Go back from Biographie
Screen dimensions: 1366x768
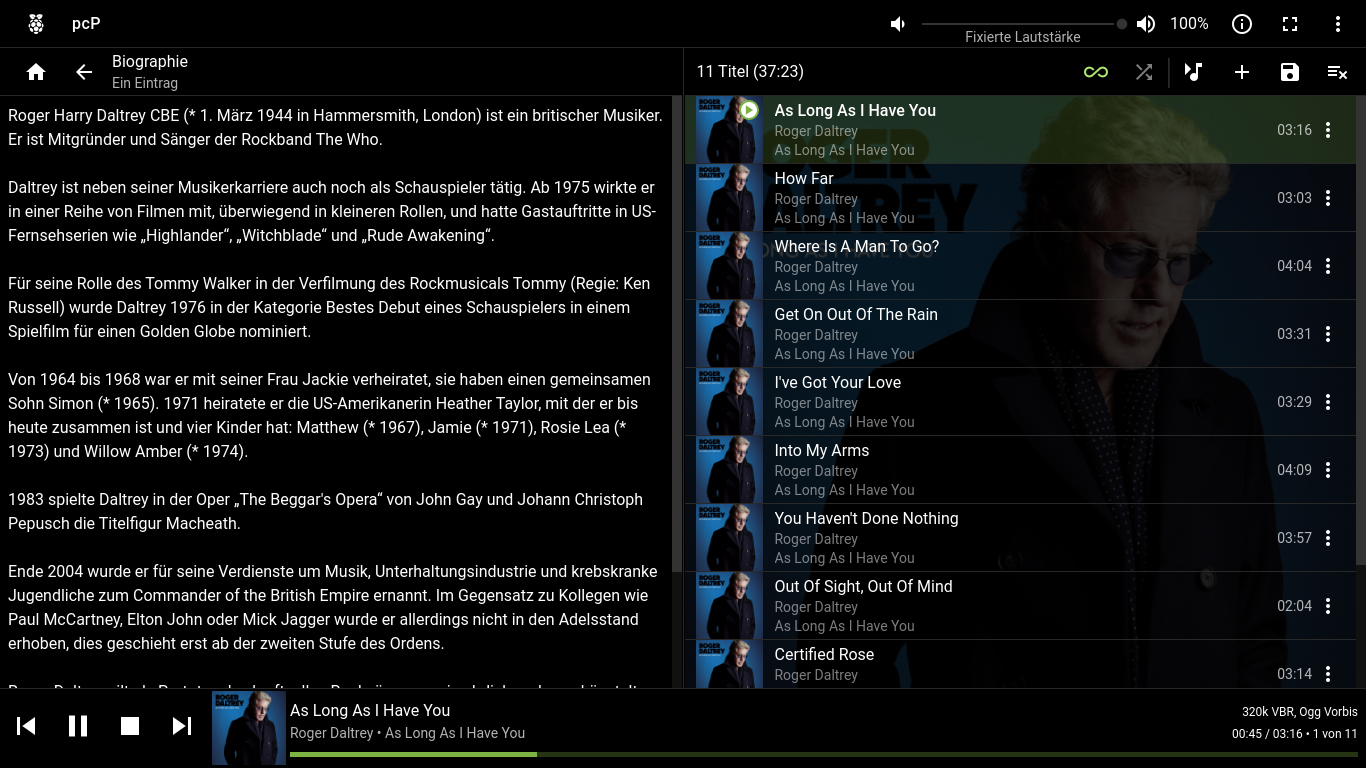[84, 72]
